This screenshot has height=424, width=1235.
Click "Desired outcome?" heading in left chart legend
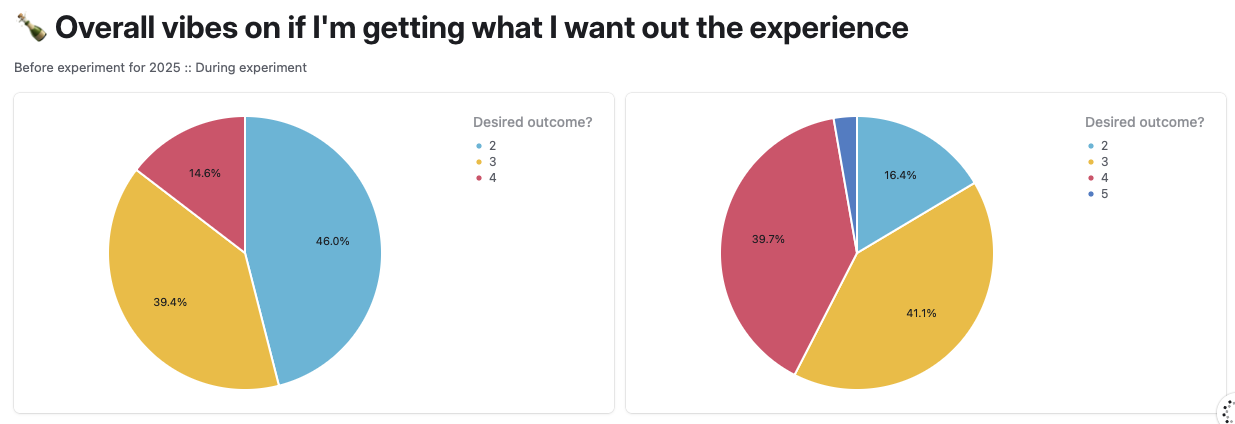point(532,123)
